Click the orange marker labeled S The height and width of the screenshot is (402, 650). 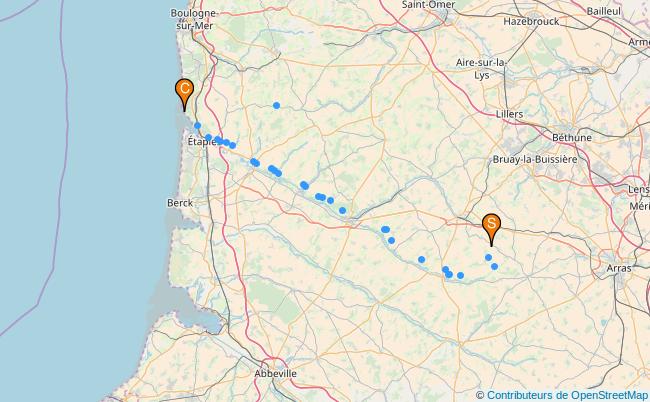491,229
